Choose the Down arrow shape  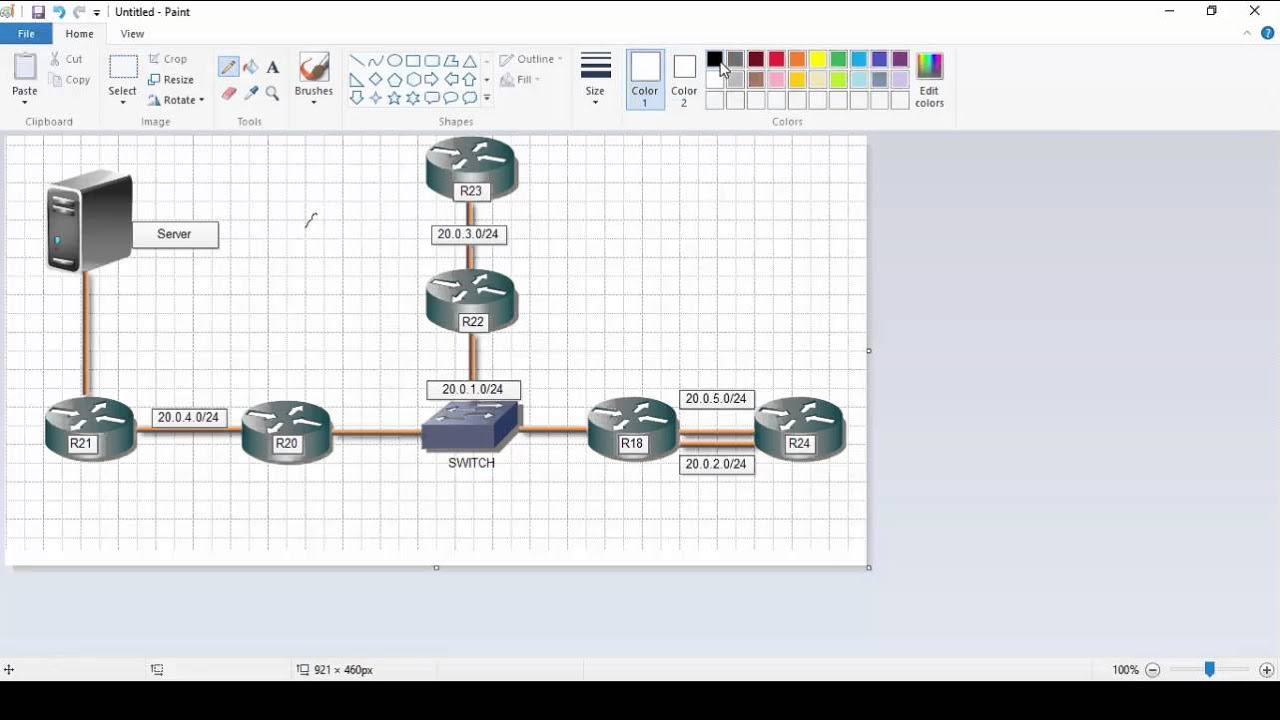click(356, 98)
